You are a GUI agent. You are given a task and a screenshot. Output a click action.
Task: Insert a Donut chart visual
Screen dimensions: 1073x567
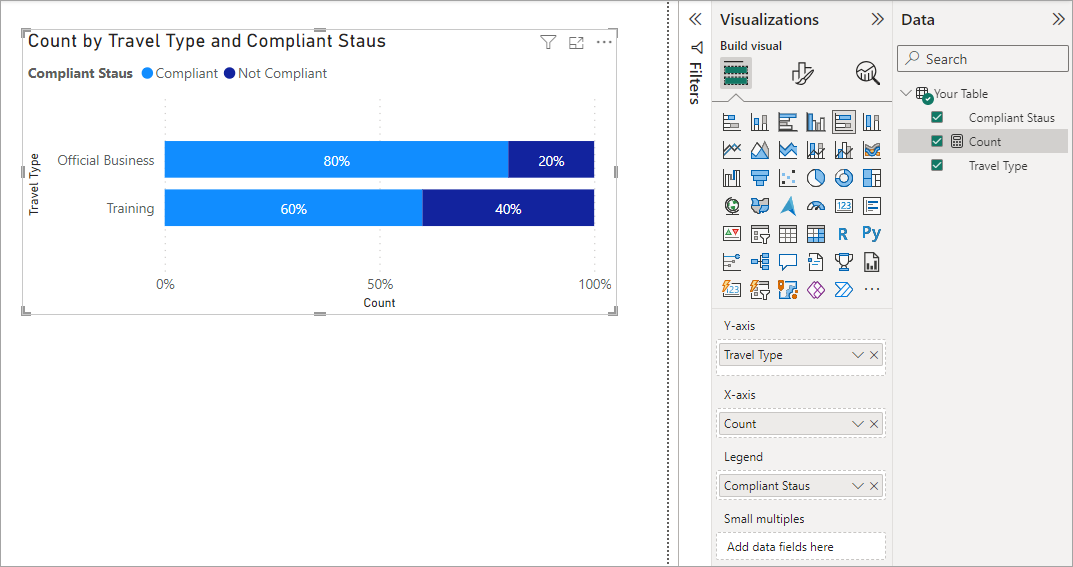click(844, 178)
